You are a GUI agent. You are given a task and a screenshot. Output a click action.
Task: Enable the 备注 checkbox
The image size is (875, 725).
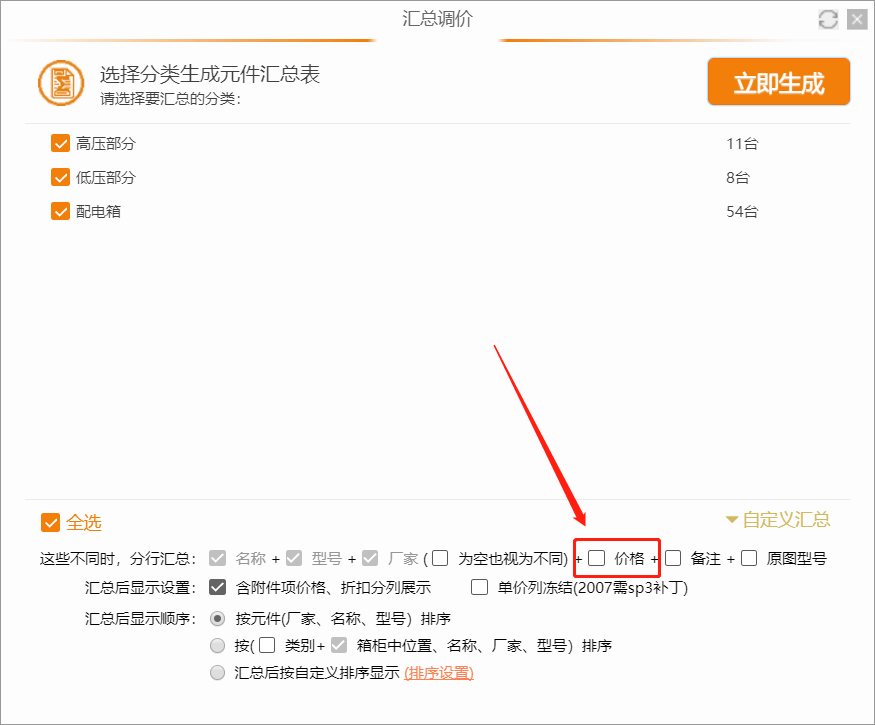(673, 558)
